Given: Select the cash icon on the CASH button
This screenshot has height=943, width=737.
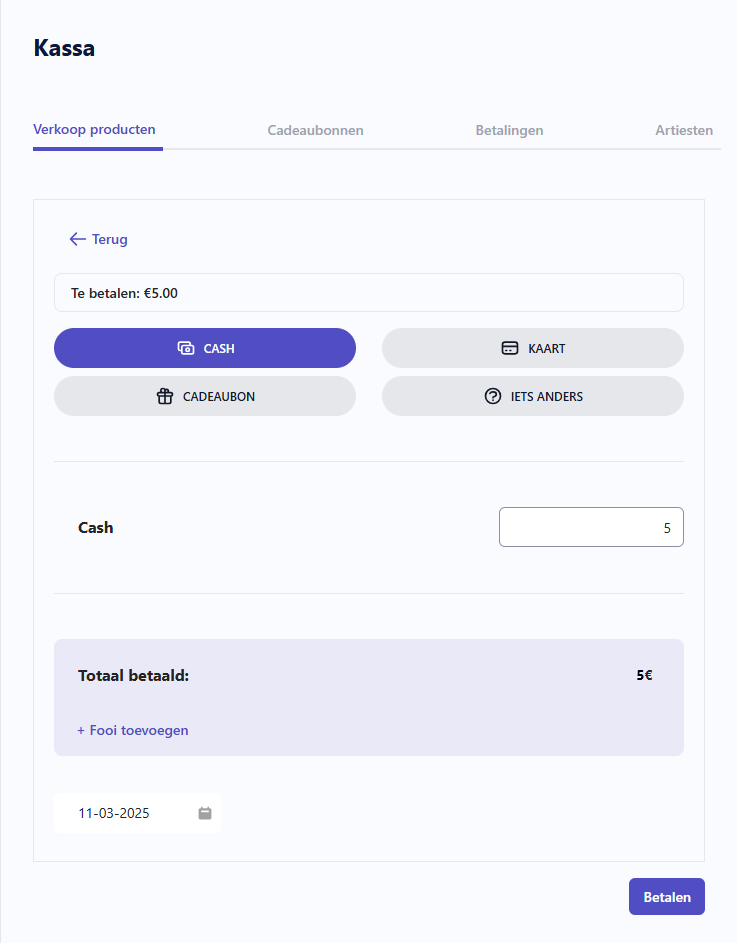Looking at the screenshot, I should pyautogui.click(x=184, y=348).
